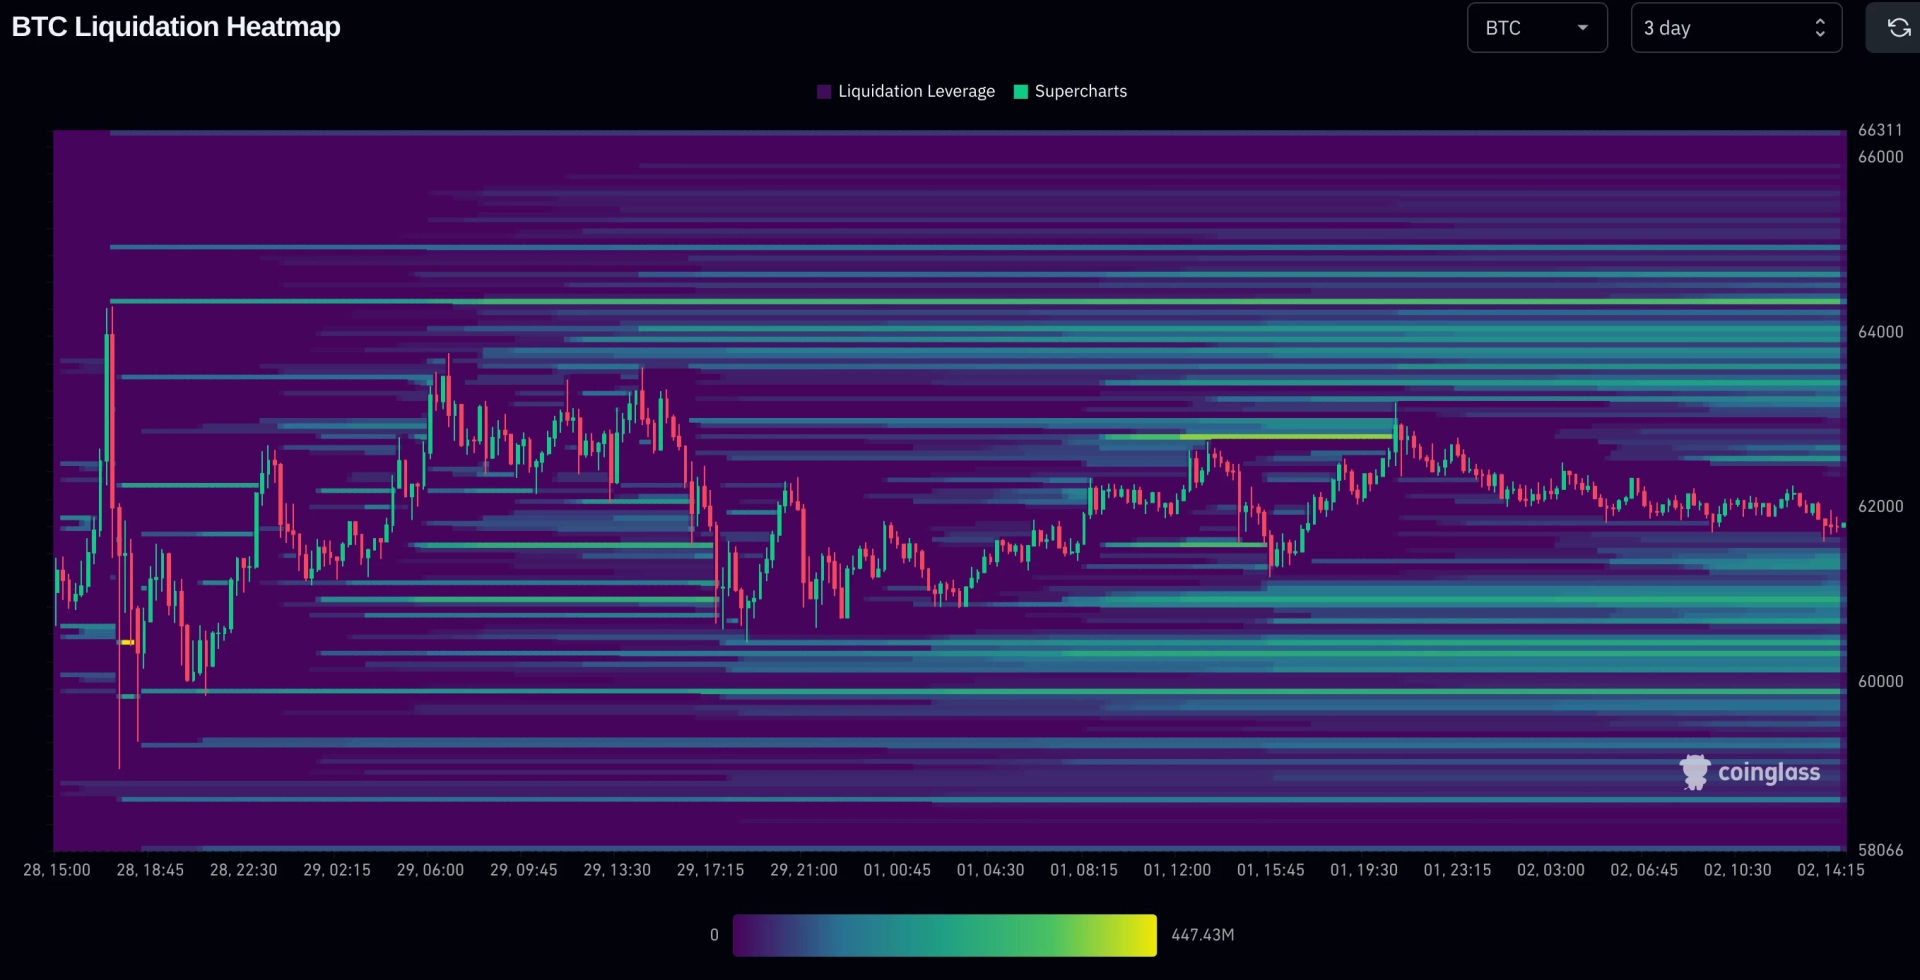Click the purple Liquidation Leverage legend square
The image size is (1920, 980).
[824, 92]
